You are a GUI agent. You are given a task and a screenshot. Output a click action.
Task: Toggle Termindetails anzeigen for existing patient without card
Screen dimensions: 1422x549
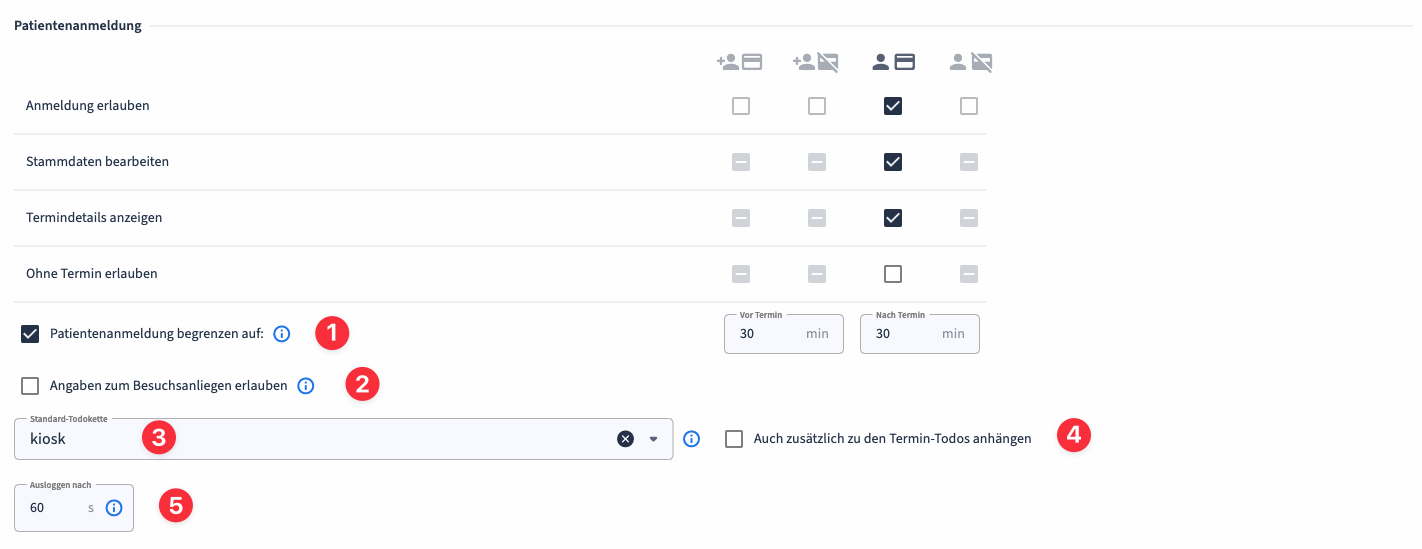(969, 218)
